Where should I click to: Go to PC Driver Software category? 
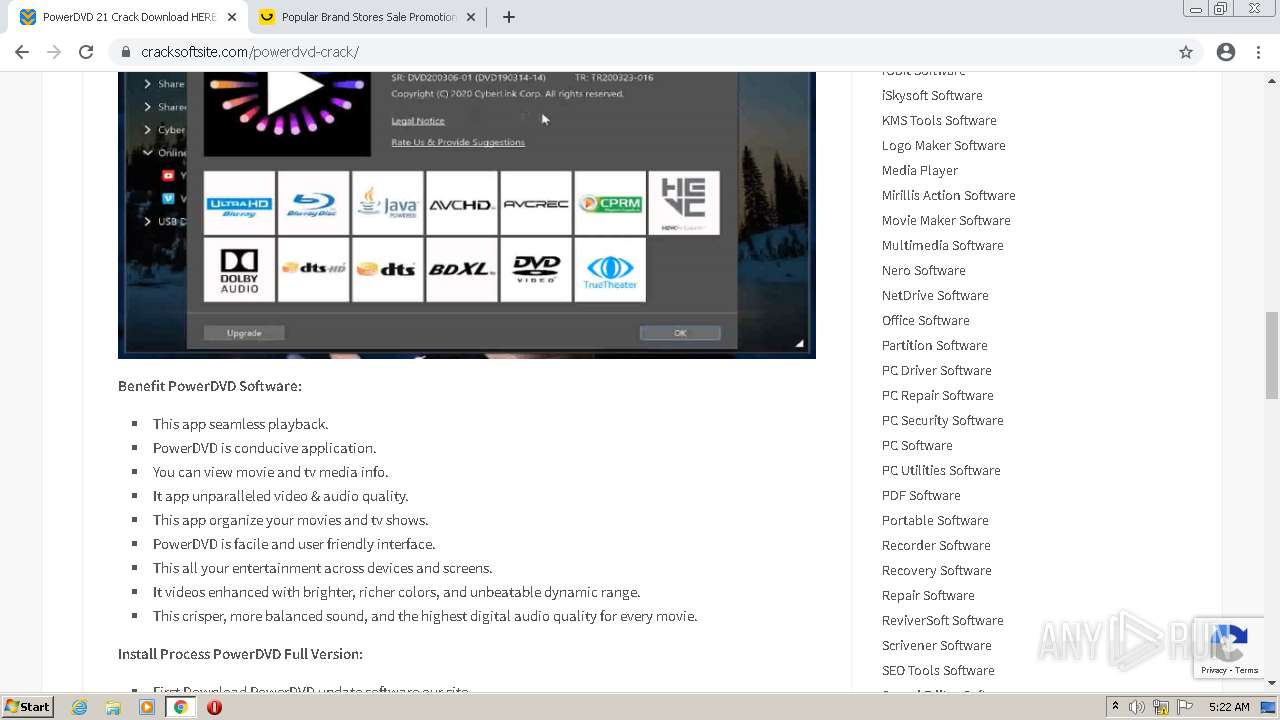coord(937,370)
